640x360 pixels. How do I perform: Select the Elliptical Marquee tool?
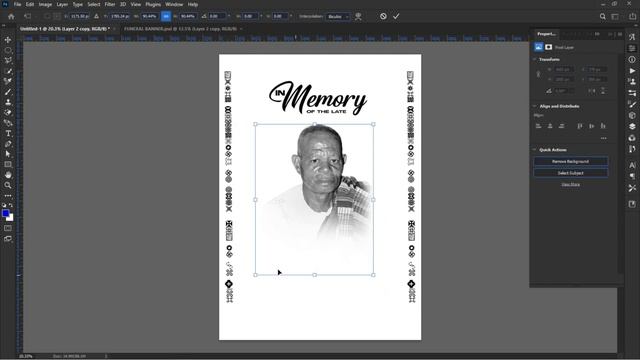(8, 50)
